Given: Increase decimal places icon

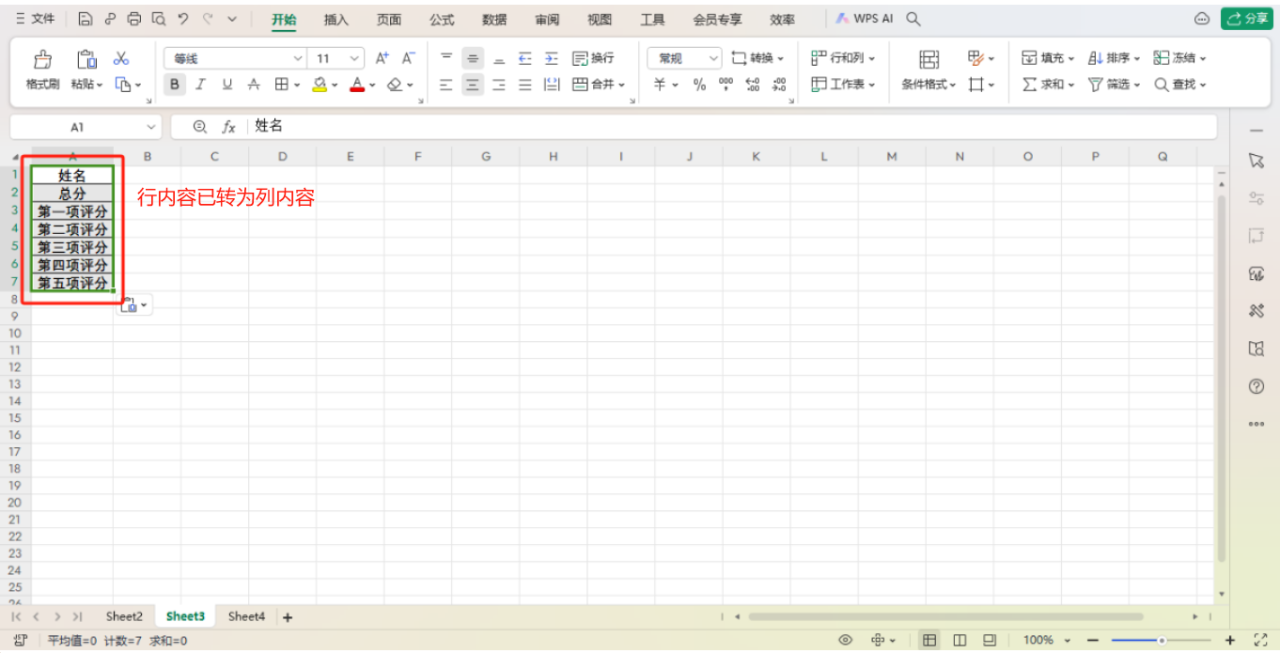Looking at the screenshot, I should pos(753,85).
